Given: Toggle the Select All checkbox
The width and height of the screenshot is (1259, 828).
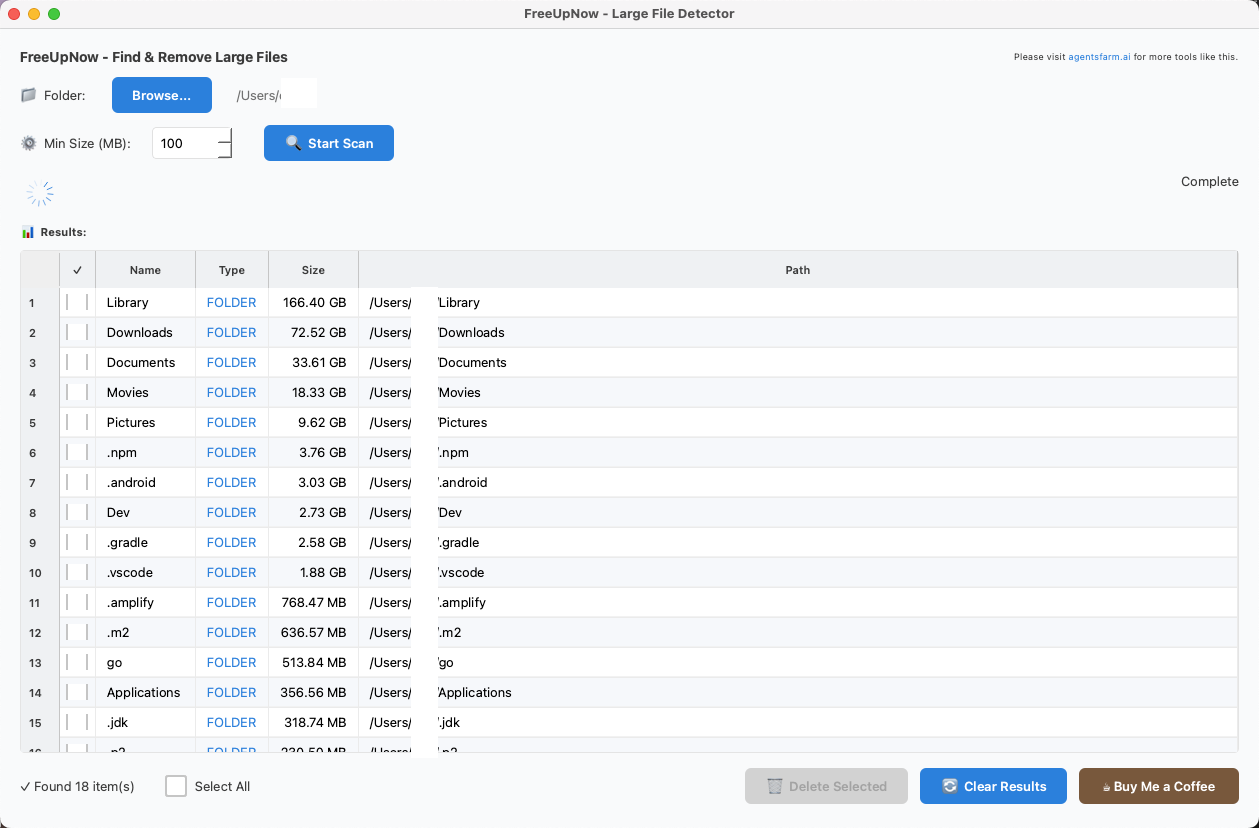Looking at the screenshot, I should coord(176,786).
